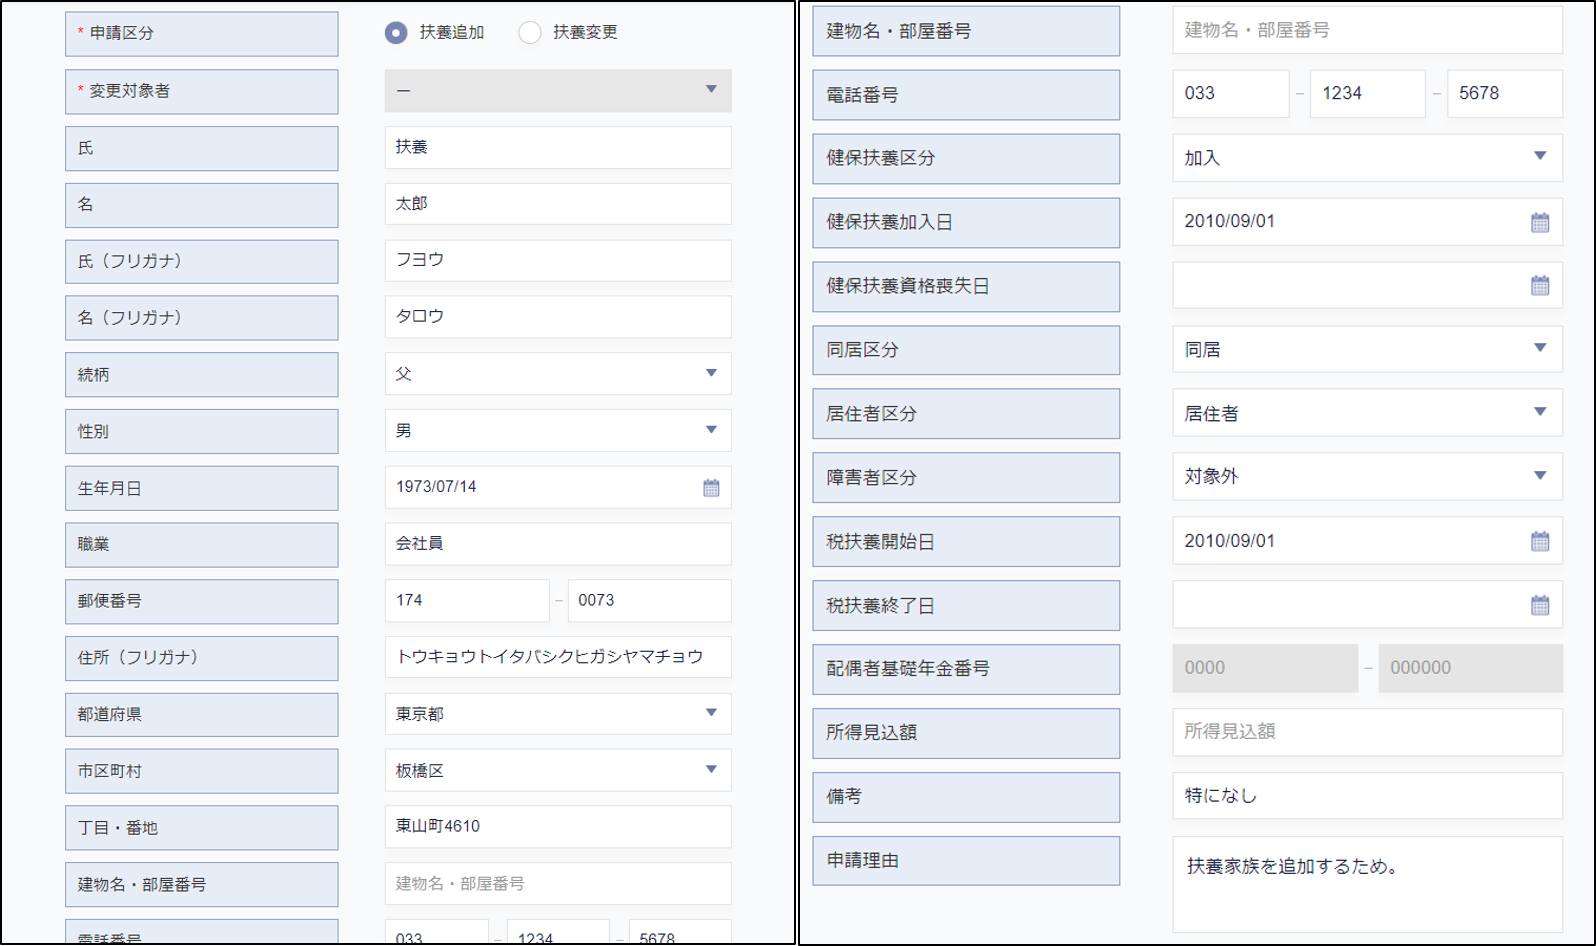Expand the 健保扶養区分 dropdown showing 加入
Screen dimensions: 1596x946
[x=1366, y=158]
